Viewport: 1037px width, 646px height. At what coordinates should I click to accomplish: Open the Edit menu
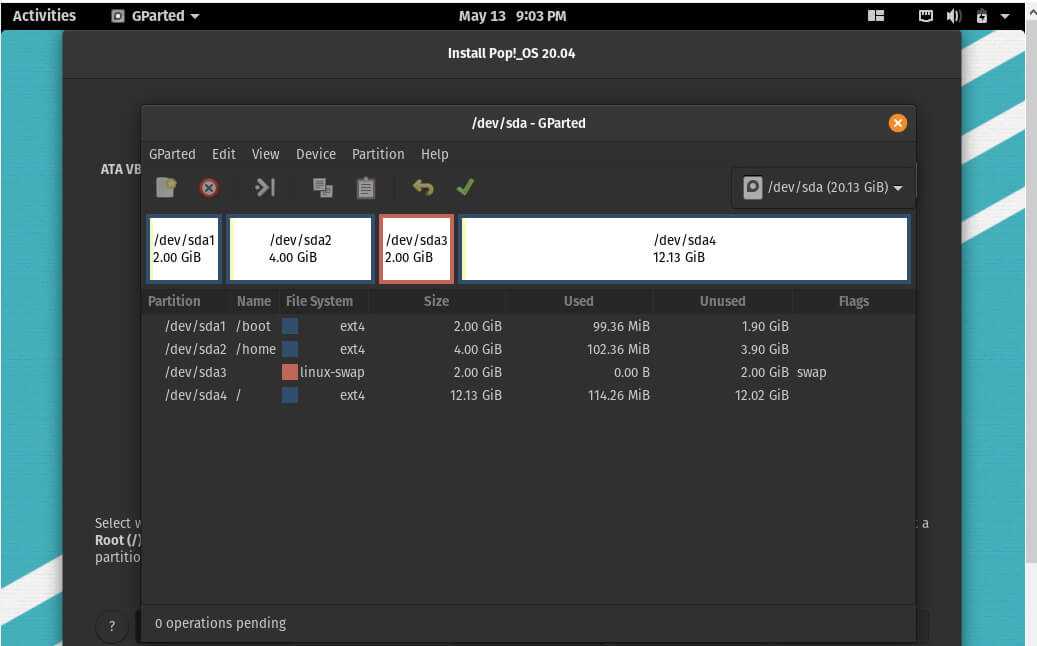[x=224, y=154]
